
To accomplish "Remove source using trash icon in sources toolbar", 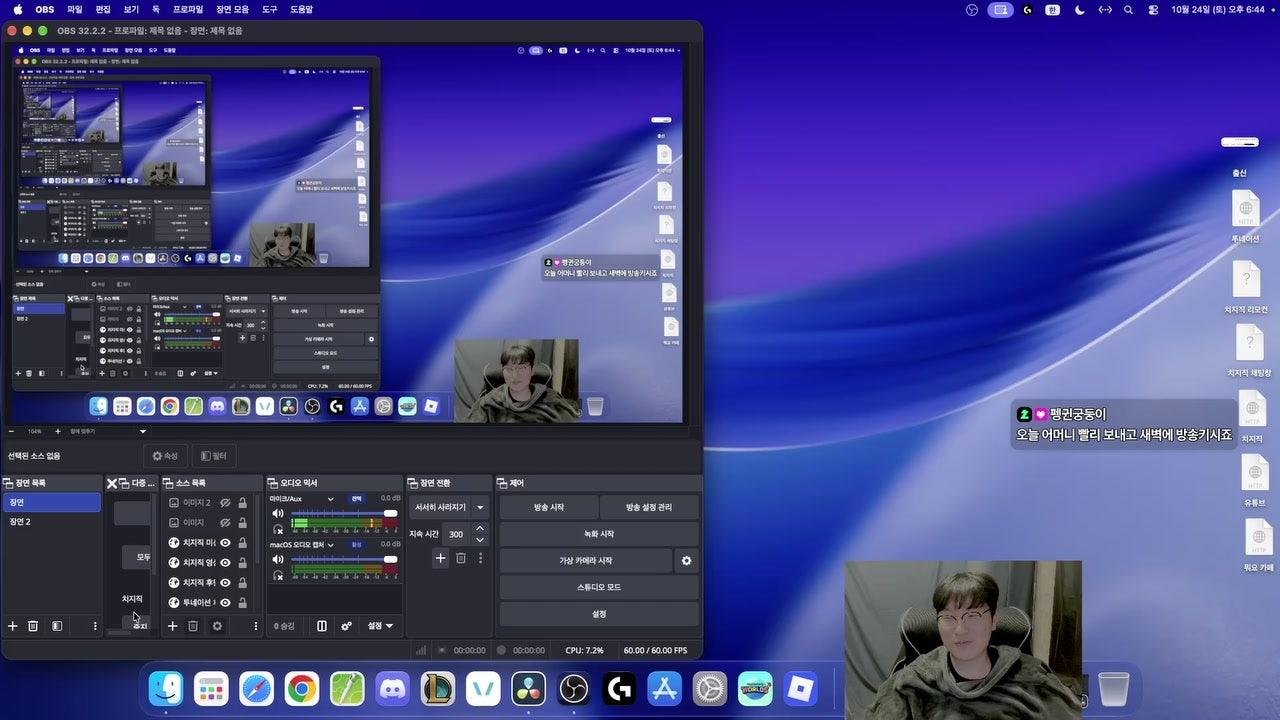I will click(x=193, y=626).
